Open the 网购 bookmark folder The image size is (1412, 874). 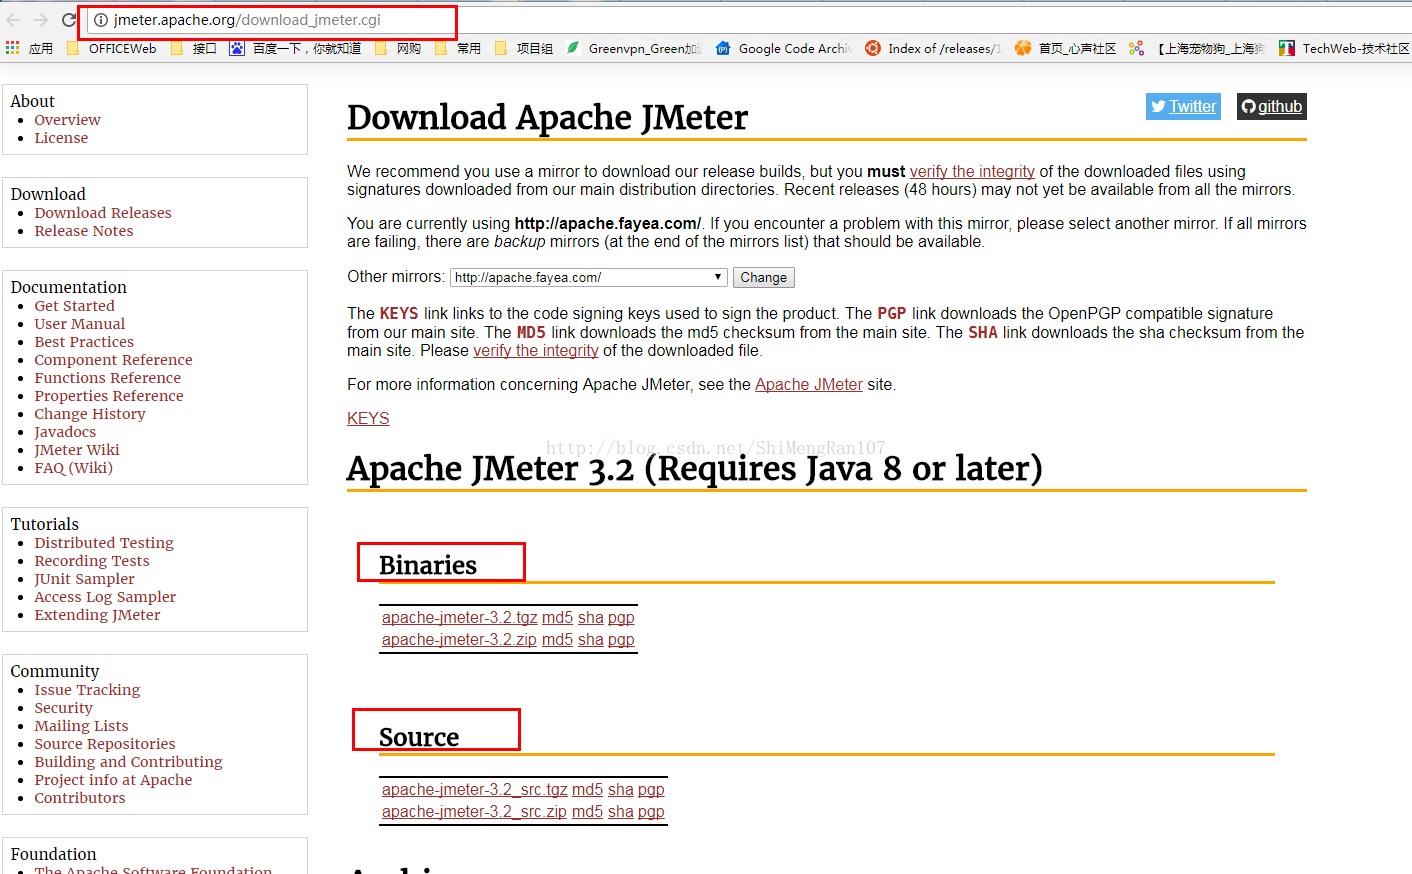pyautogui.click(x=398, y=48)
